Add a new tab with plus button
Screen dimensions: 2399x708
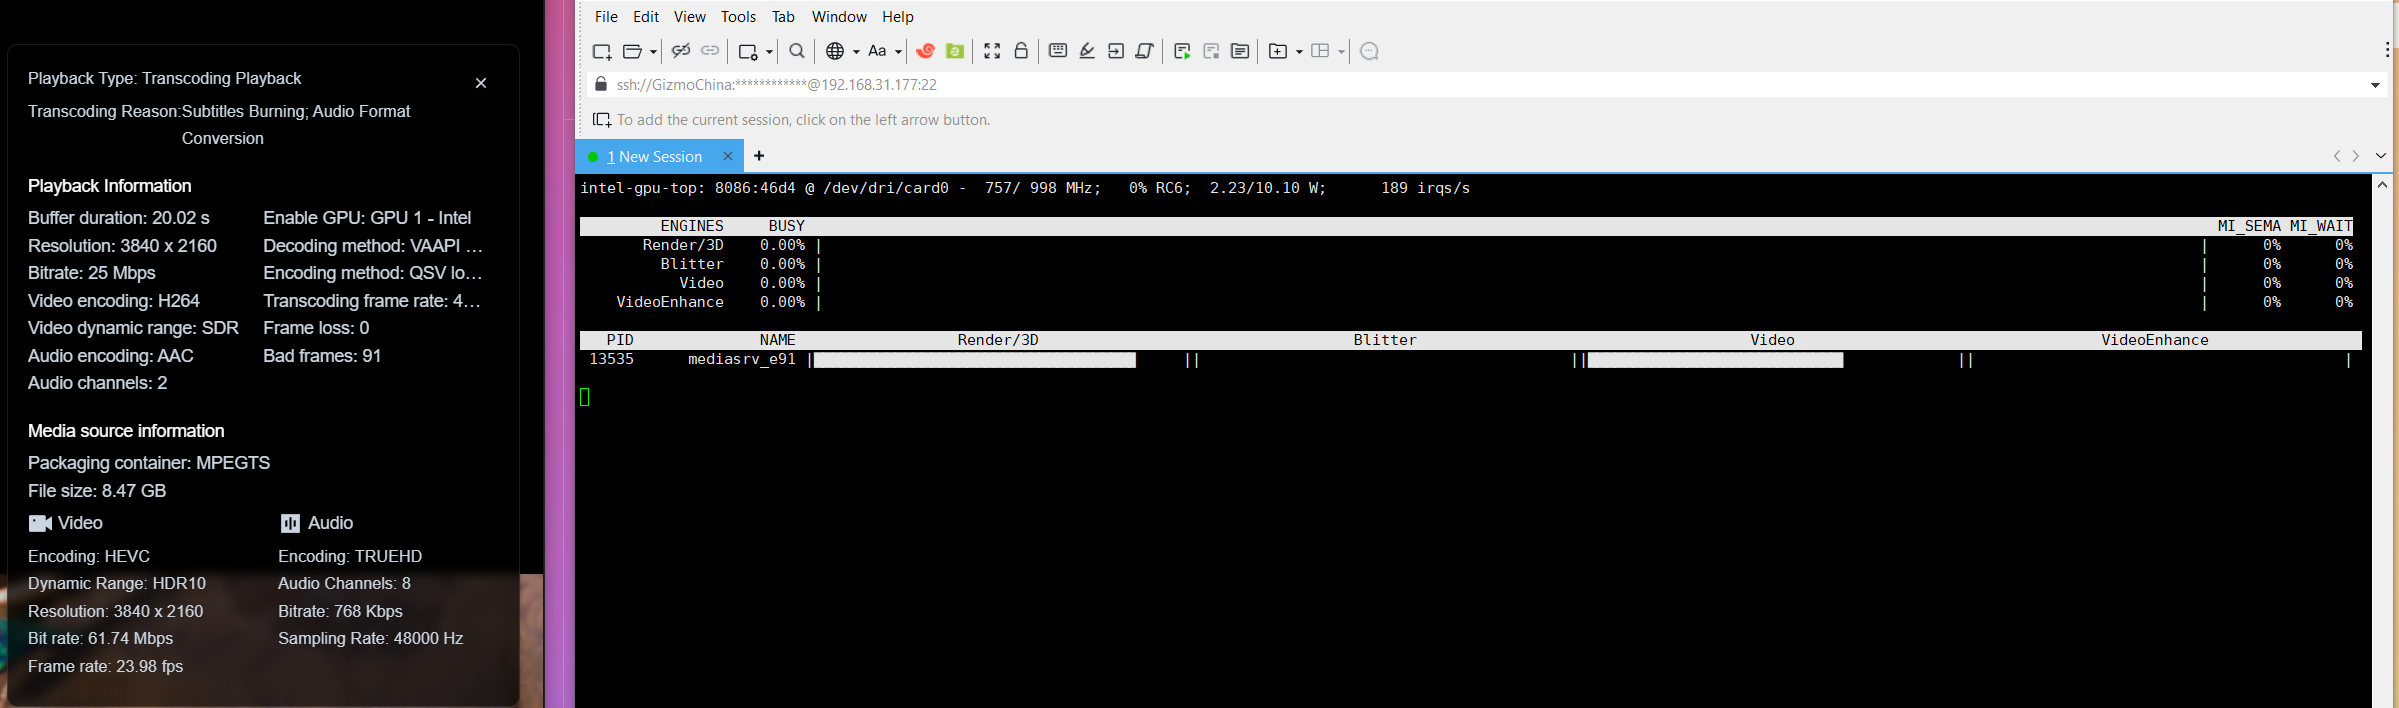point(759,156)
